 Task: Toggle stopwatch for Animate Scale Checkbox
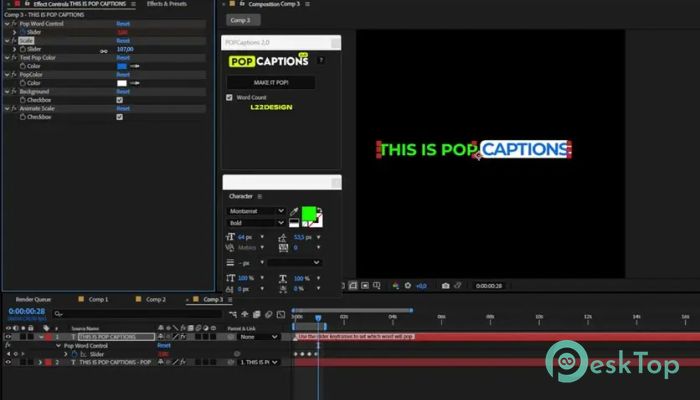tap(23, 117)
